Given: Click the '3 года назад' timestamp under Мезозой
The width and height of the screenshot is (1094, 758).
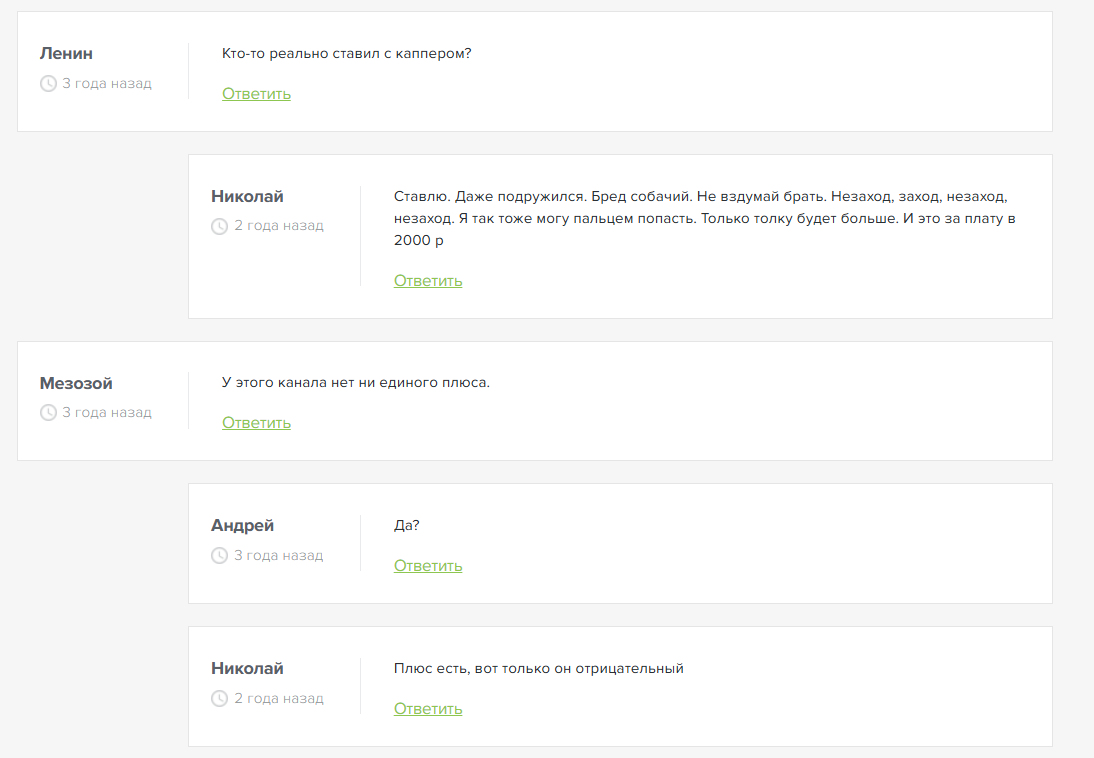Looking at the screenshot, I should click(107, 413).
